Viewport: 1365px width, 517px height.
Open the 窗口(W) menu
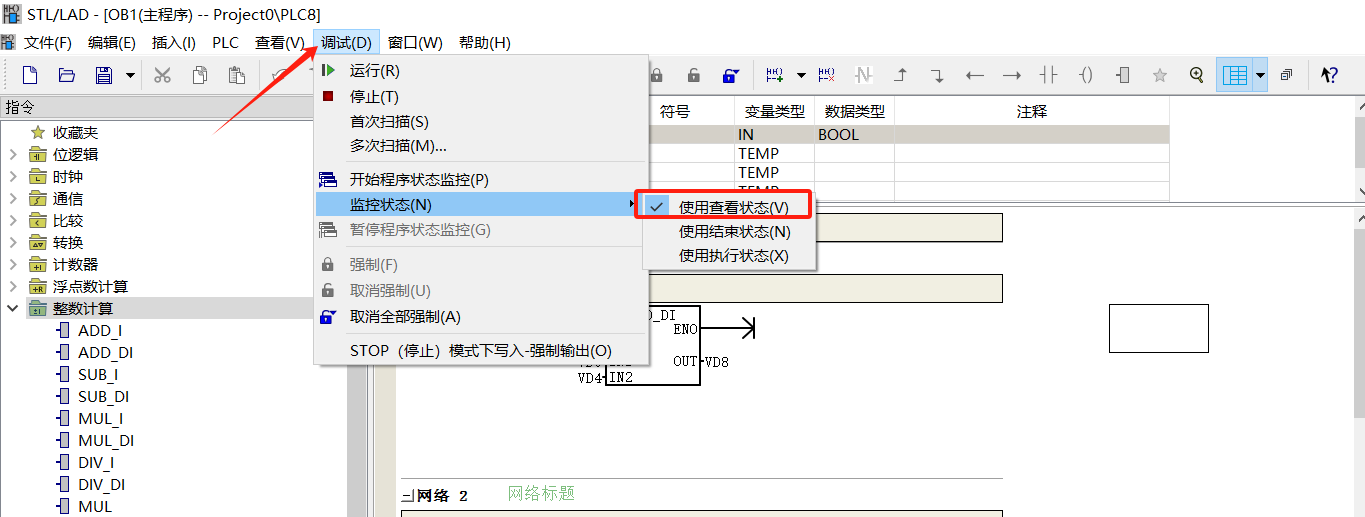coord(415,43)
